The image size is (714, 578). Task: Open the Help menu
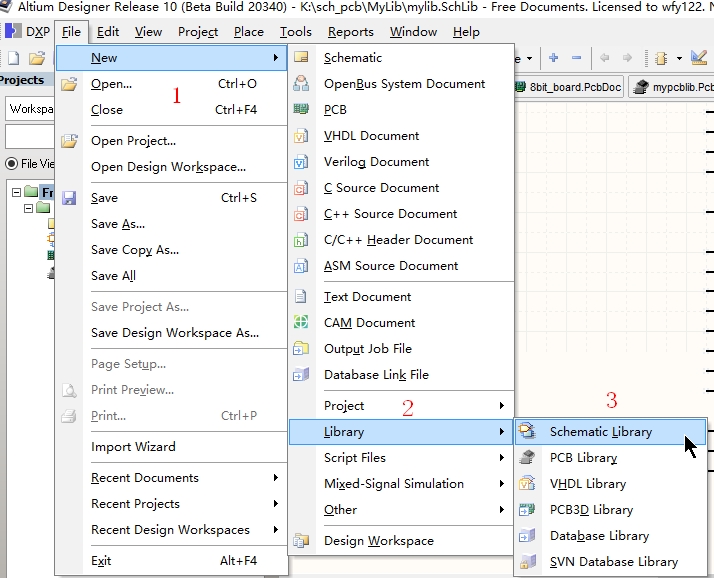pyautogui.click(x=466, y=32)
